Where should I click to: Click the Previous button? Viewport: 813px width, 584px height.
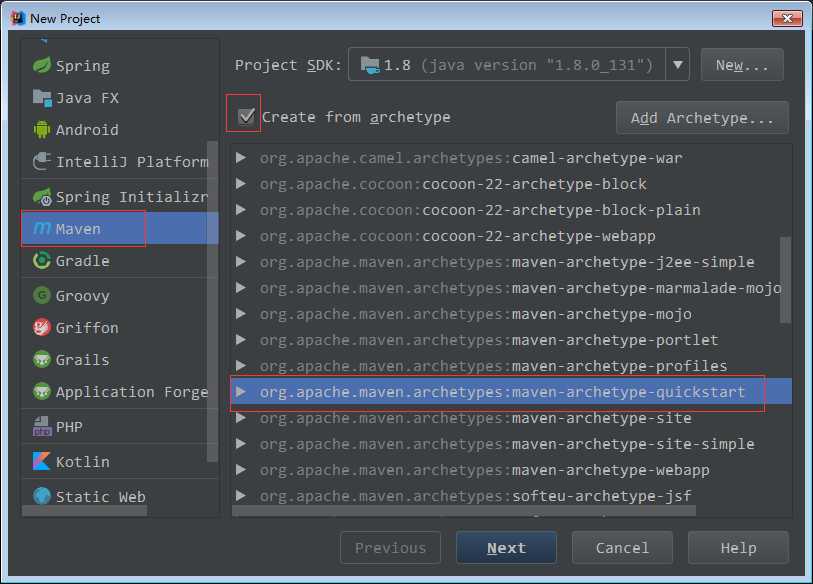(390, 548)
